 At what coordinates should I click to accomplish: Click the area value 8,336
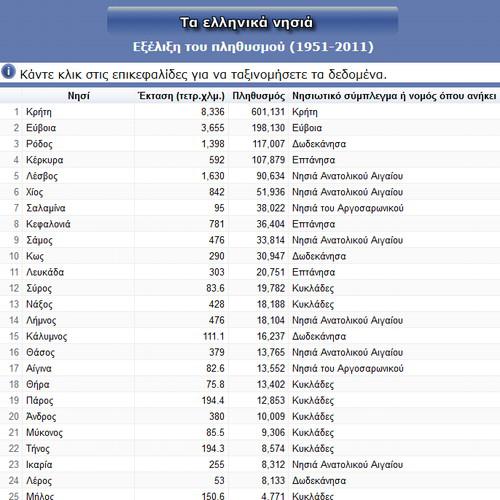point(213,112)
